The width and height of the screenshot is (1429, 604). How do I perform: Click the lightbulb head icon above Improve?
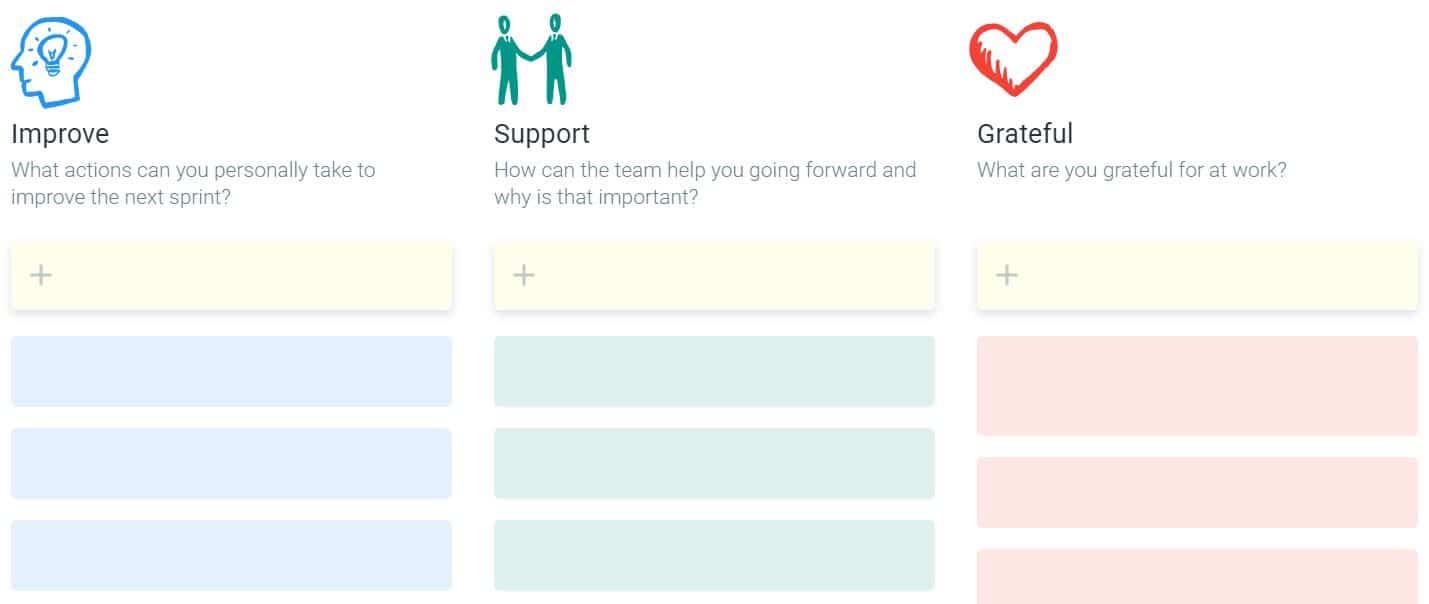point(51,62)
